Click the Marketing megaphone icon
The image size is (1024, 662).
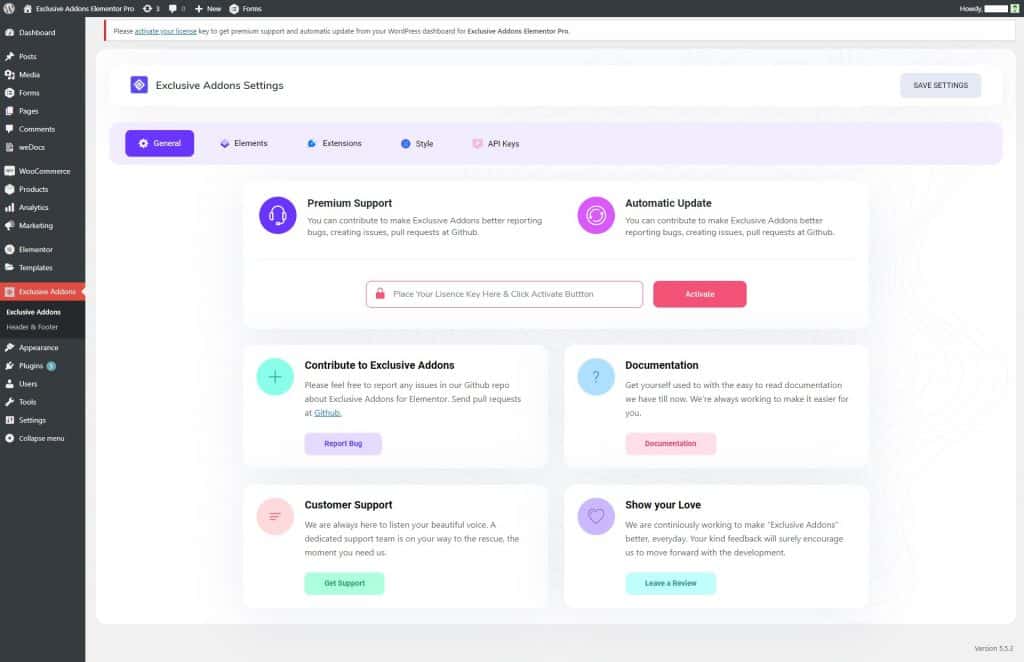(9, 226)
